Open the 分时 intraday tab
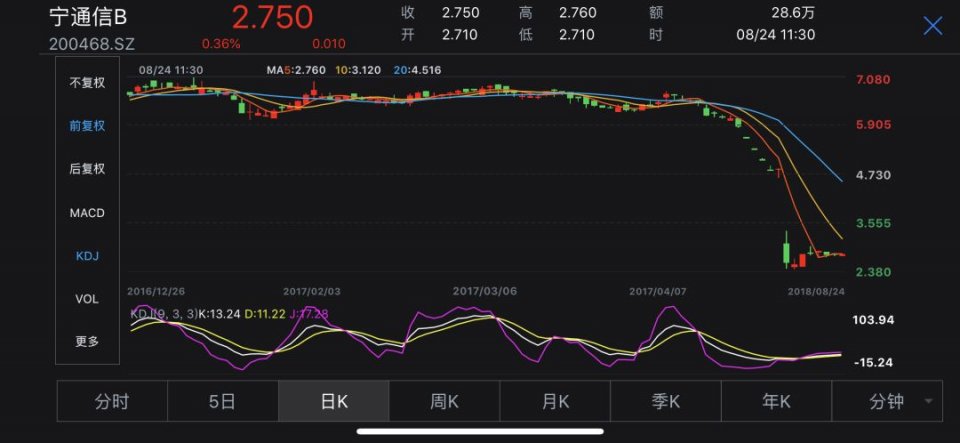Image resolution: width=960 pixels, height=443 pixels. coord(112,402)
